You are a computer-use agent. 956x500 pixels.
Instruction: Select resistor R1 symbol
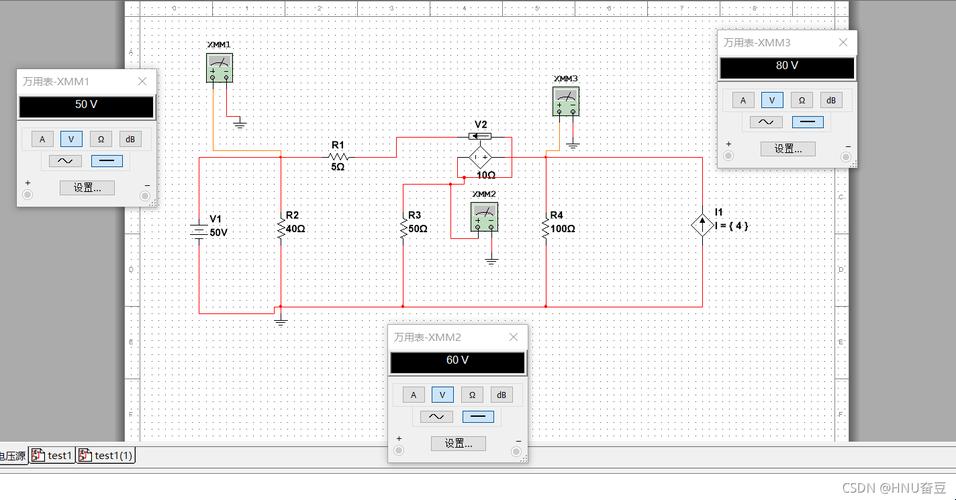pyautogui.click(x=338, y=157)
